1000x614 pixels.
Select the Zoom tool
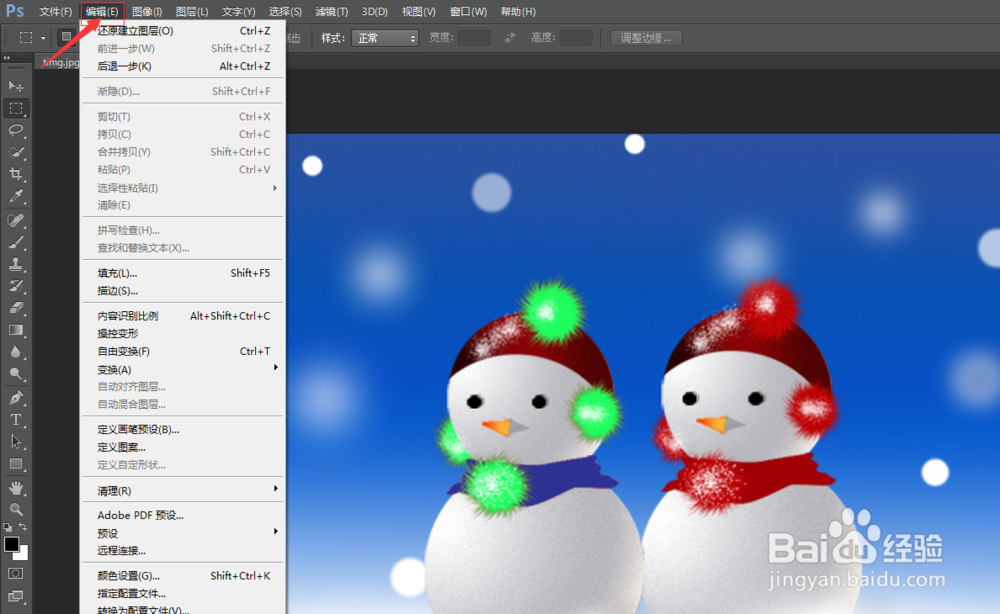(16, 509)
